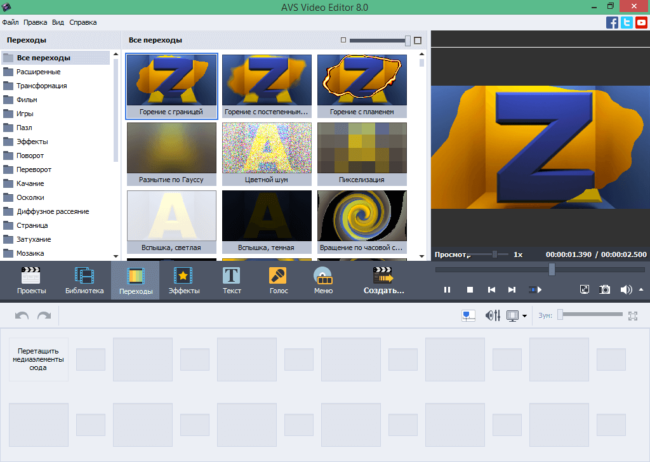Select Вращение по часовой transition
The height and width of the screenshot is (462, 650).
(x=362, y=222)
